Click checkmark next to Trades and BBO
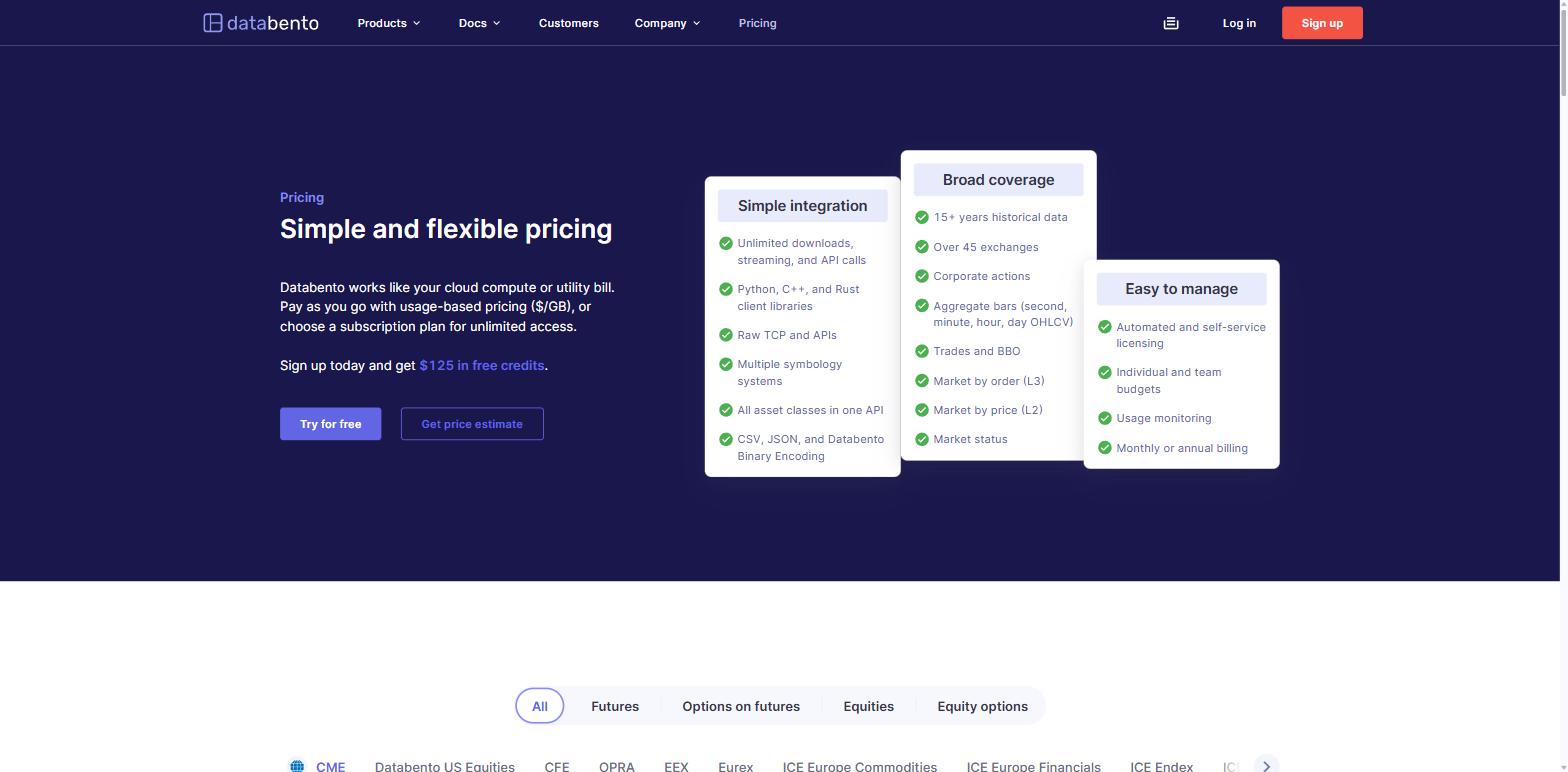 [x=922, y=351]
